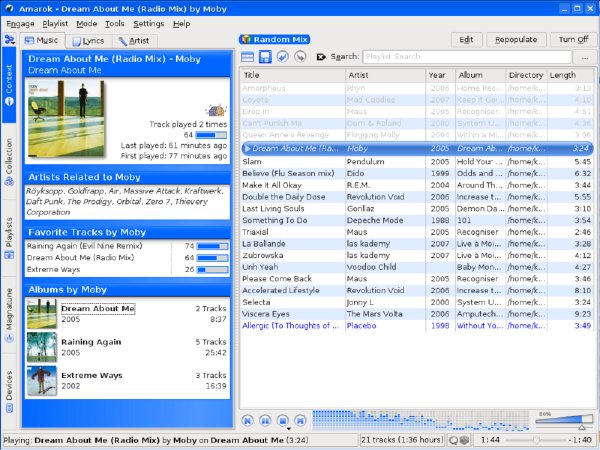Open the Mode menu
The image size is (600, 450).
pyautogui.click(x=86, y=24)
